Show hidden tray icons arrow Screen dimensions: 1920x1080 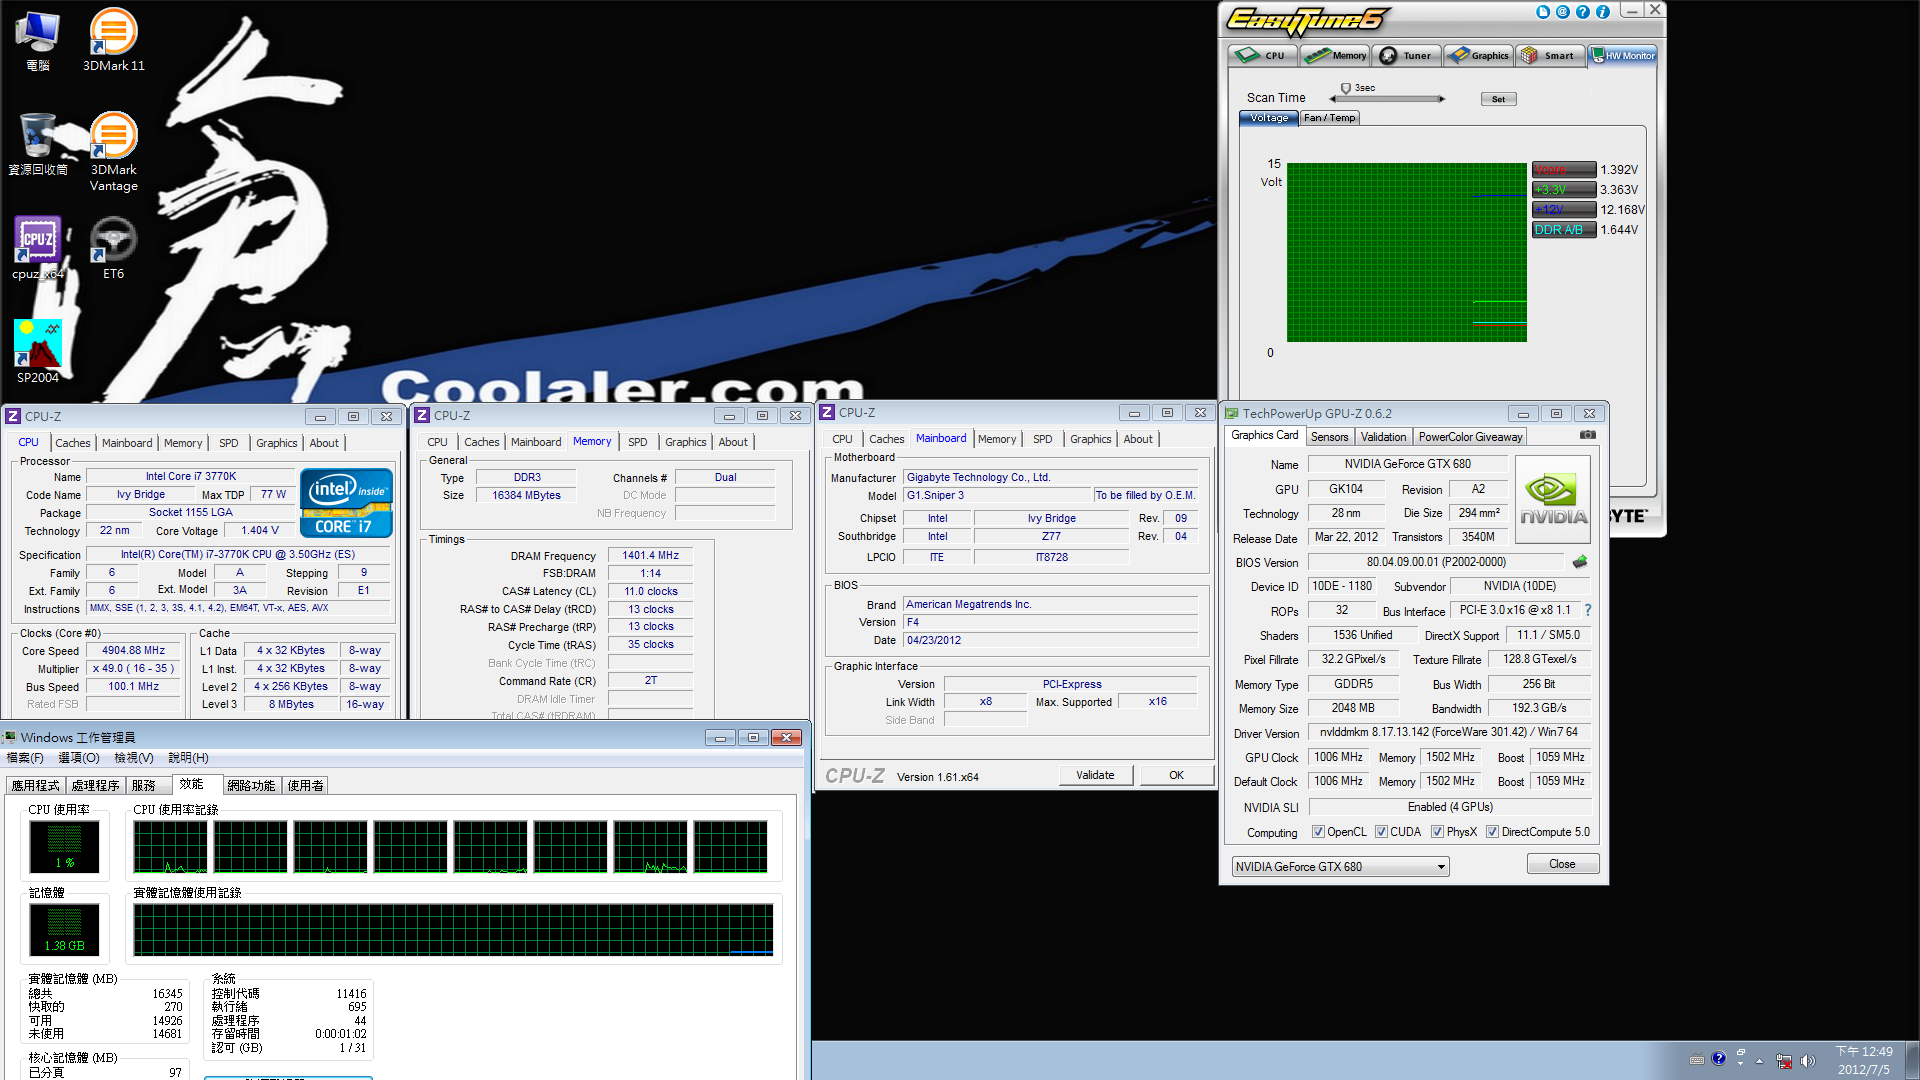pos(1759,1061)
